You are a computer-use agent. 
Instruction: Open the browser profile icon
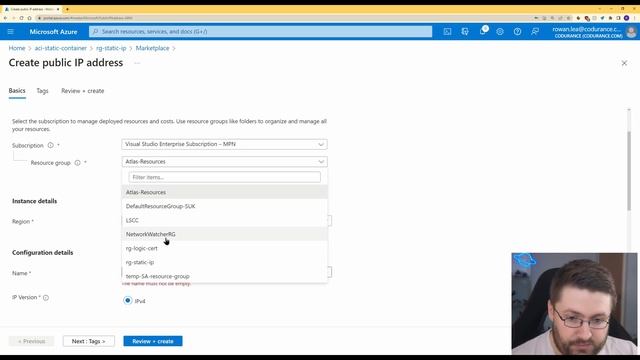point(627,18)
